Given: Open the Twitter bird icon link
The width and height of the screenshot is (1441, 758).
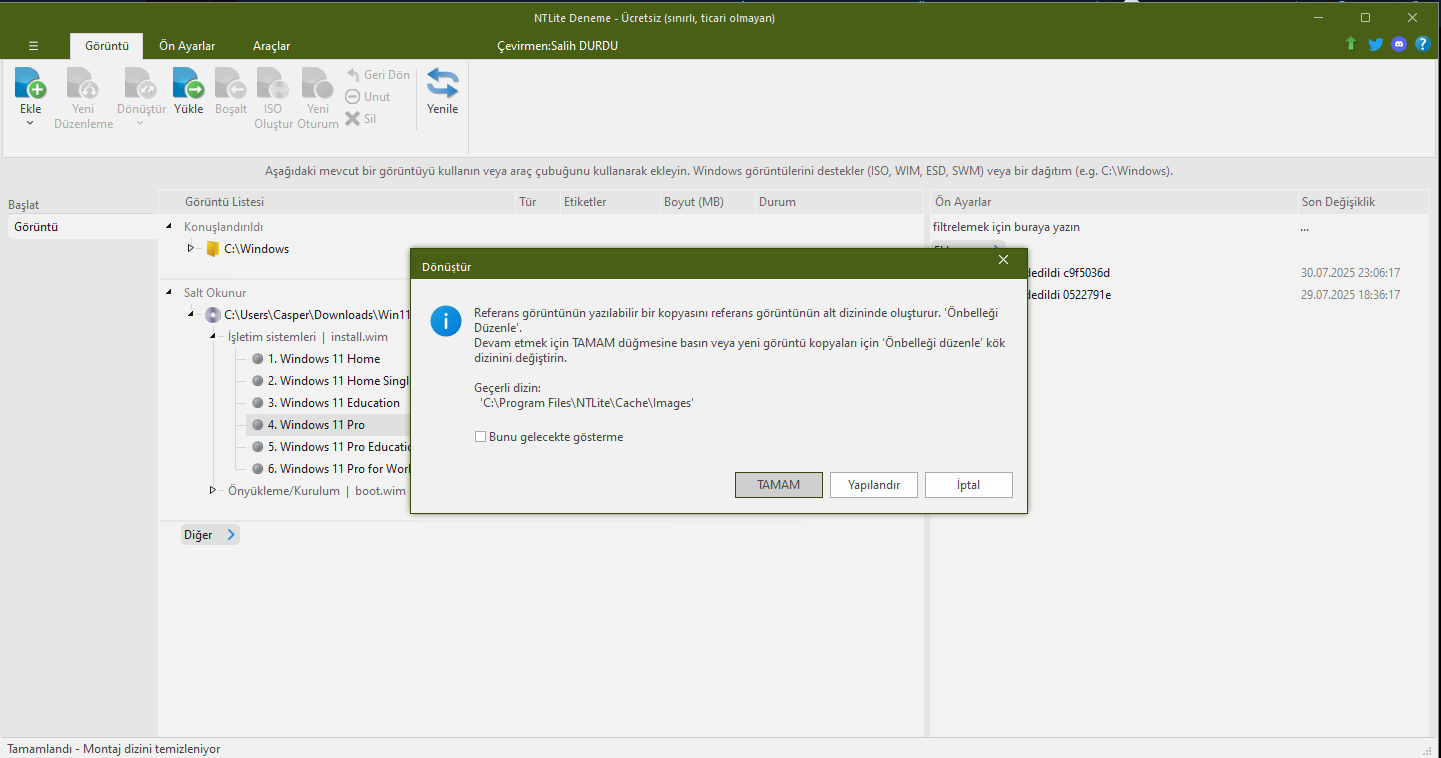Looking at the screenshot, I should point(1375,45).
